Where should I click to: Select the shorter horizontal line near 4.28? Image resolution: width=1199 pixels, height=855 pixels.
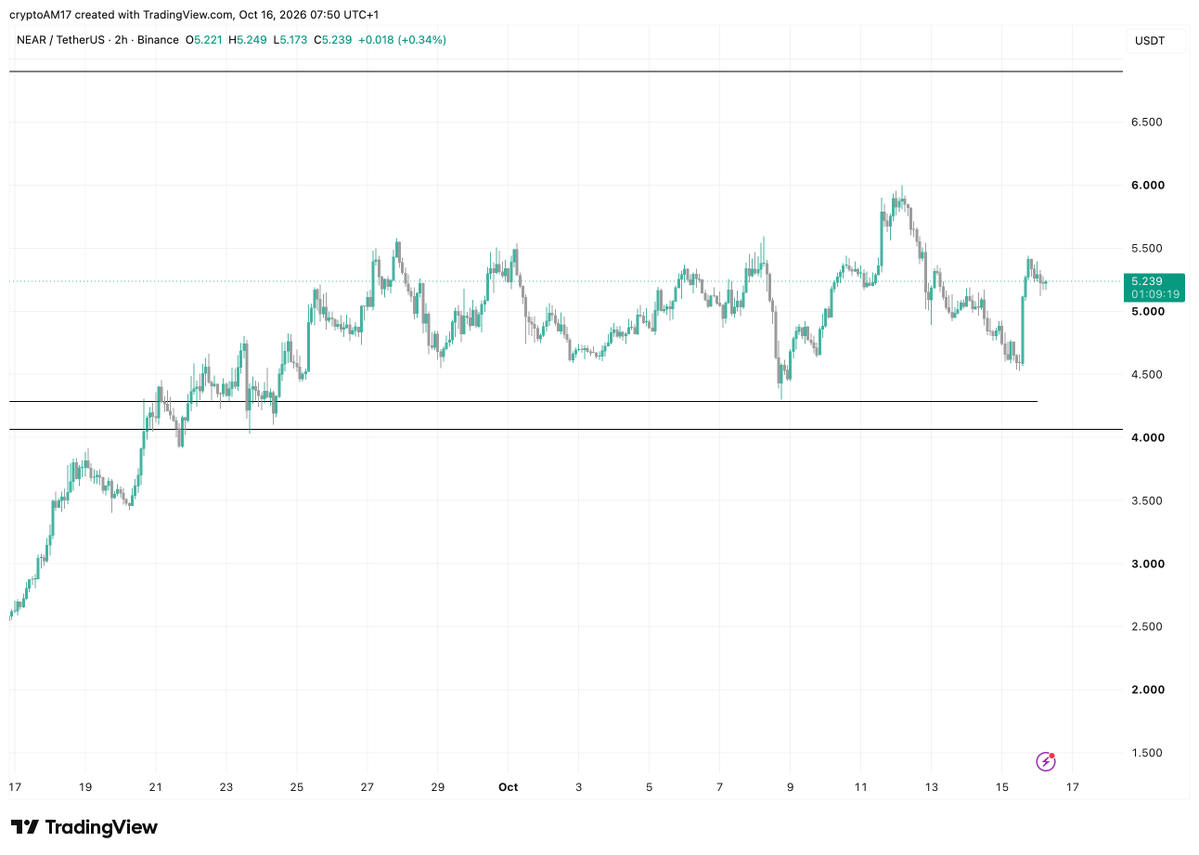pyautogui.click(x=523, y=401)
